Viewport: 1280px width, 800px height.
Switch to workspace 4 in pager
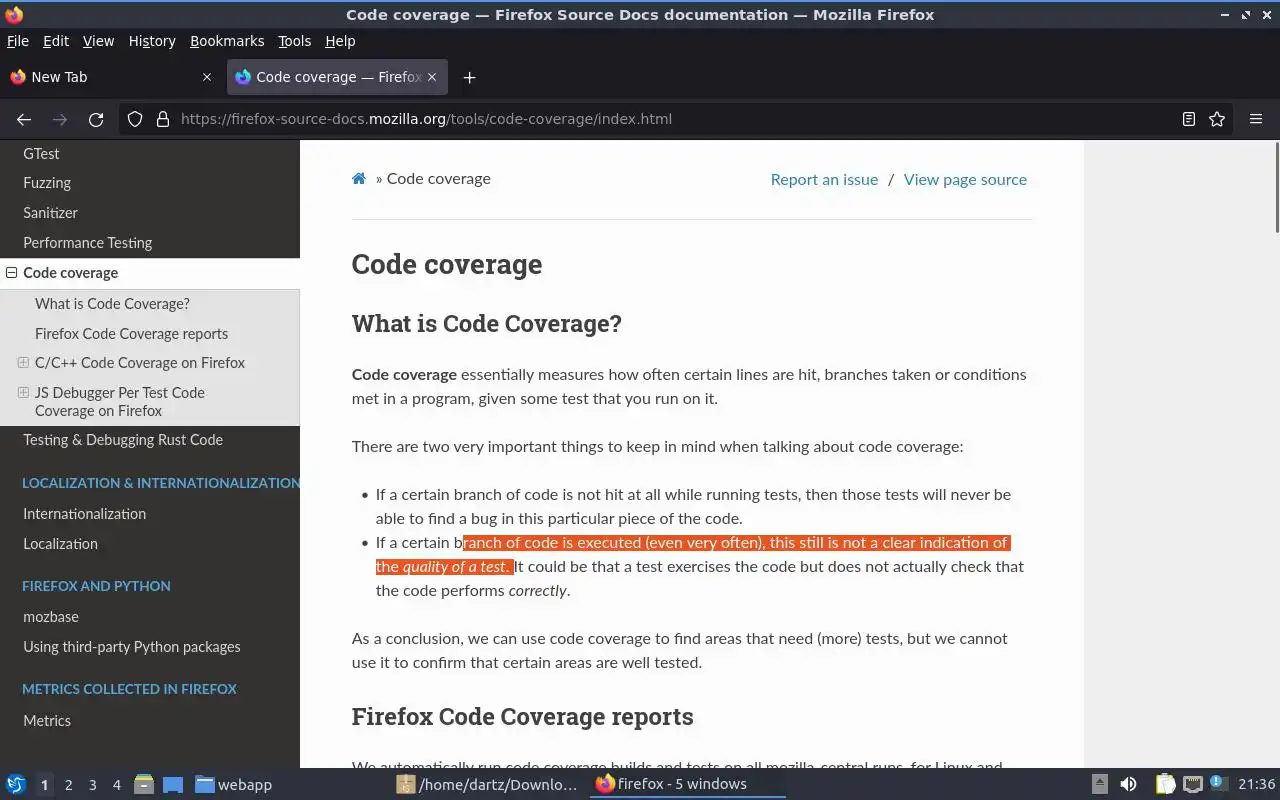[x=116, y=785]
